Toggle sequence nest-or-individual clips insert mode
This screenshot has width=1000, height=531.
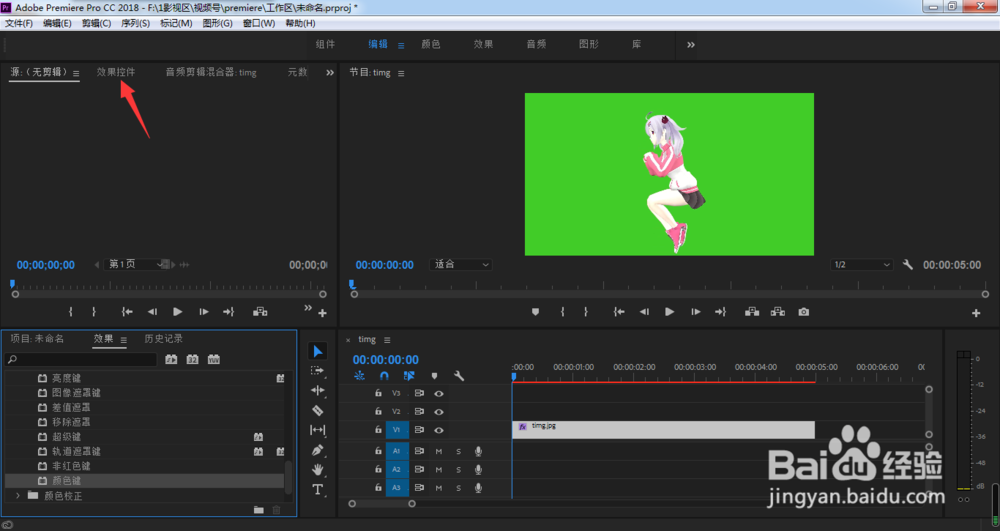360,376
